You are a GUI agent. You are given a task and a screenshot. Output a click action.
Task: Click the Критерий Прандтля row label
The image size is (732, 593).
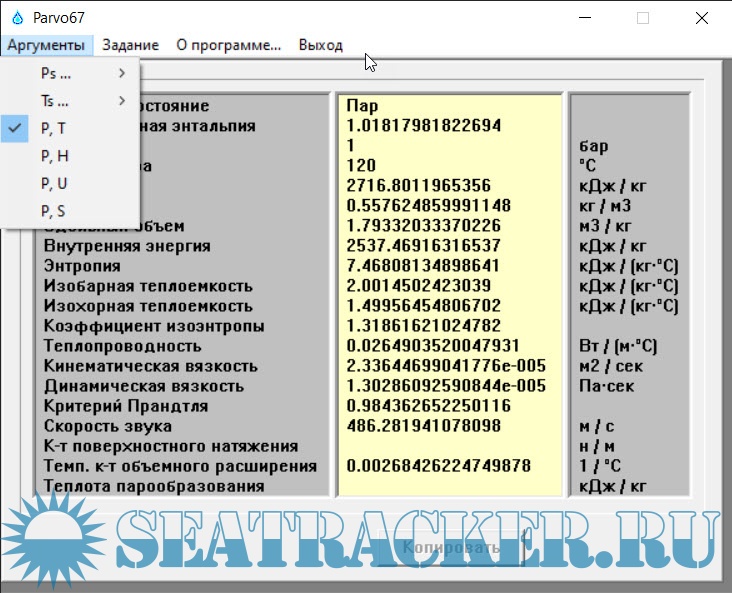coord(125,406)
